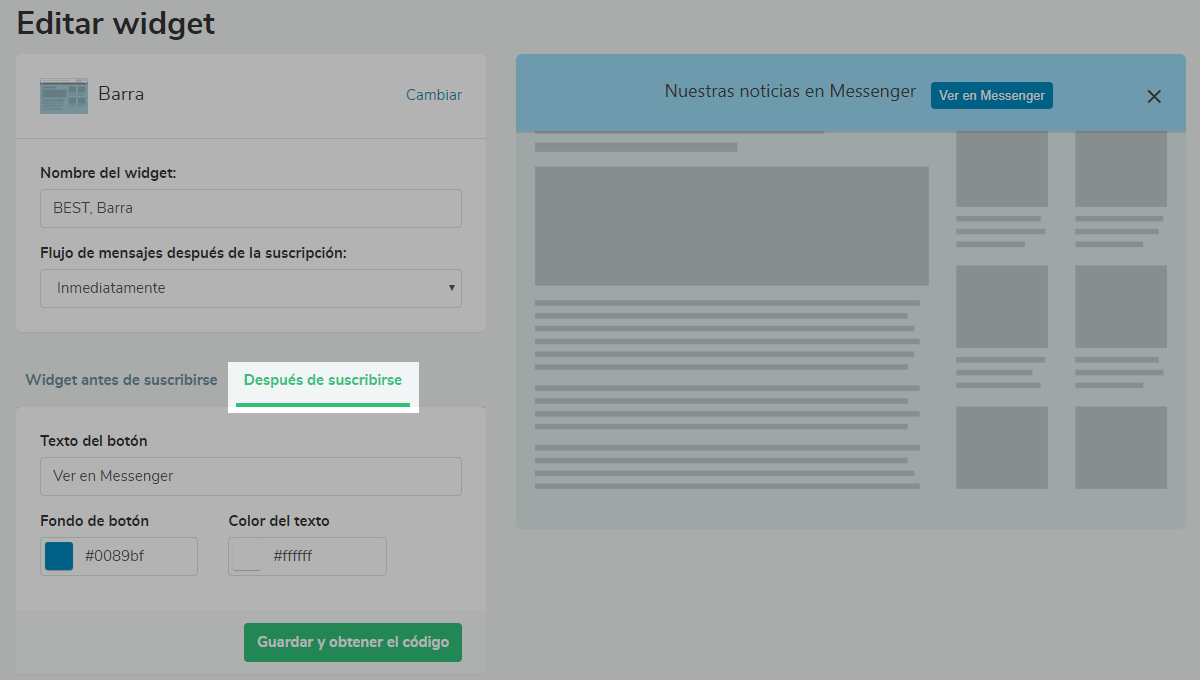Click the #0089bf hex color value
1200x680 pixels.
[115, 556]
